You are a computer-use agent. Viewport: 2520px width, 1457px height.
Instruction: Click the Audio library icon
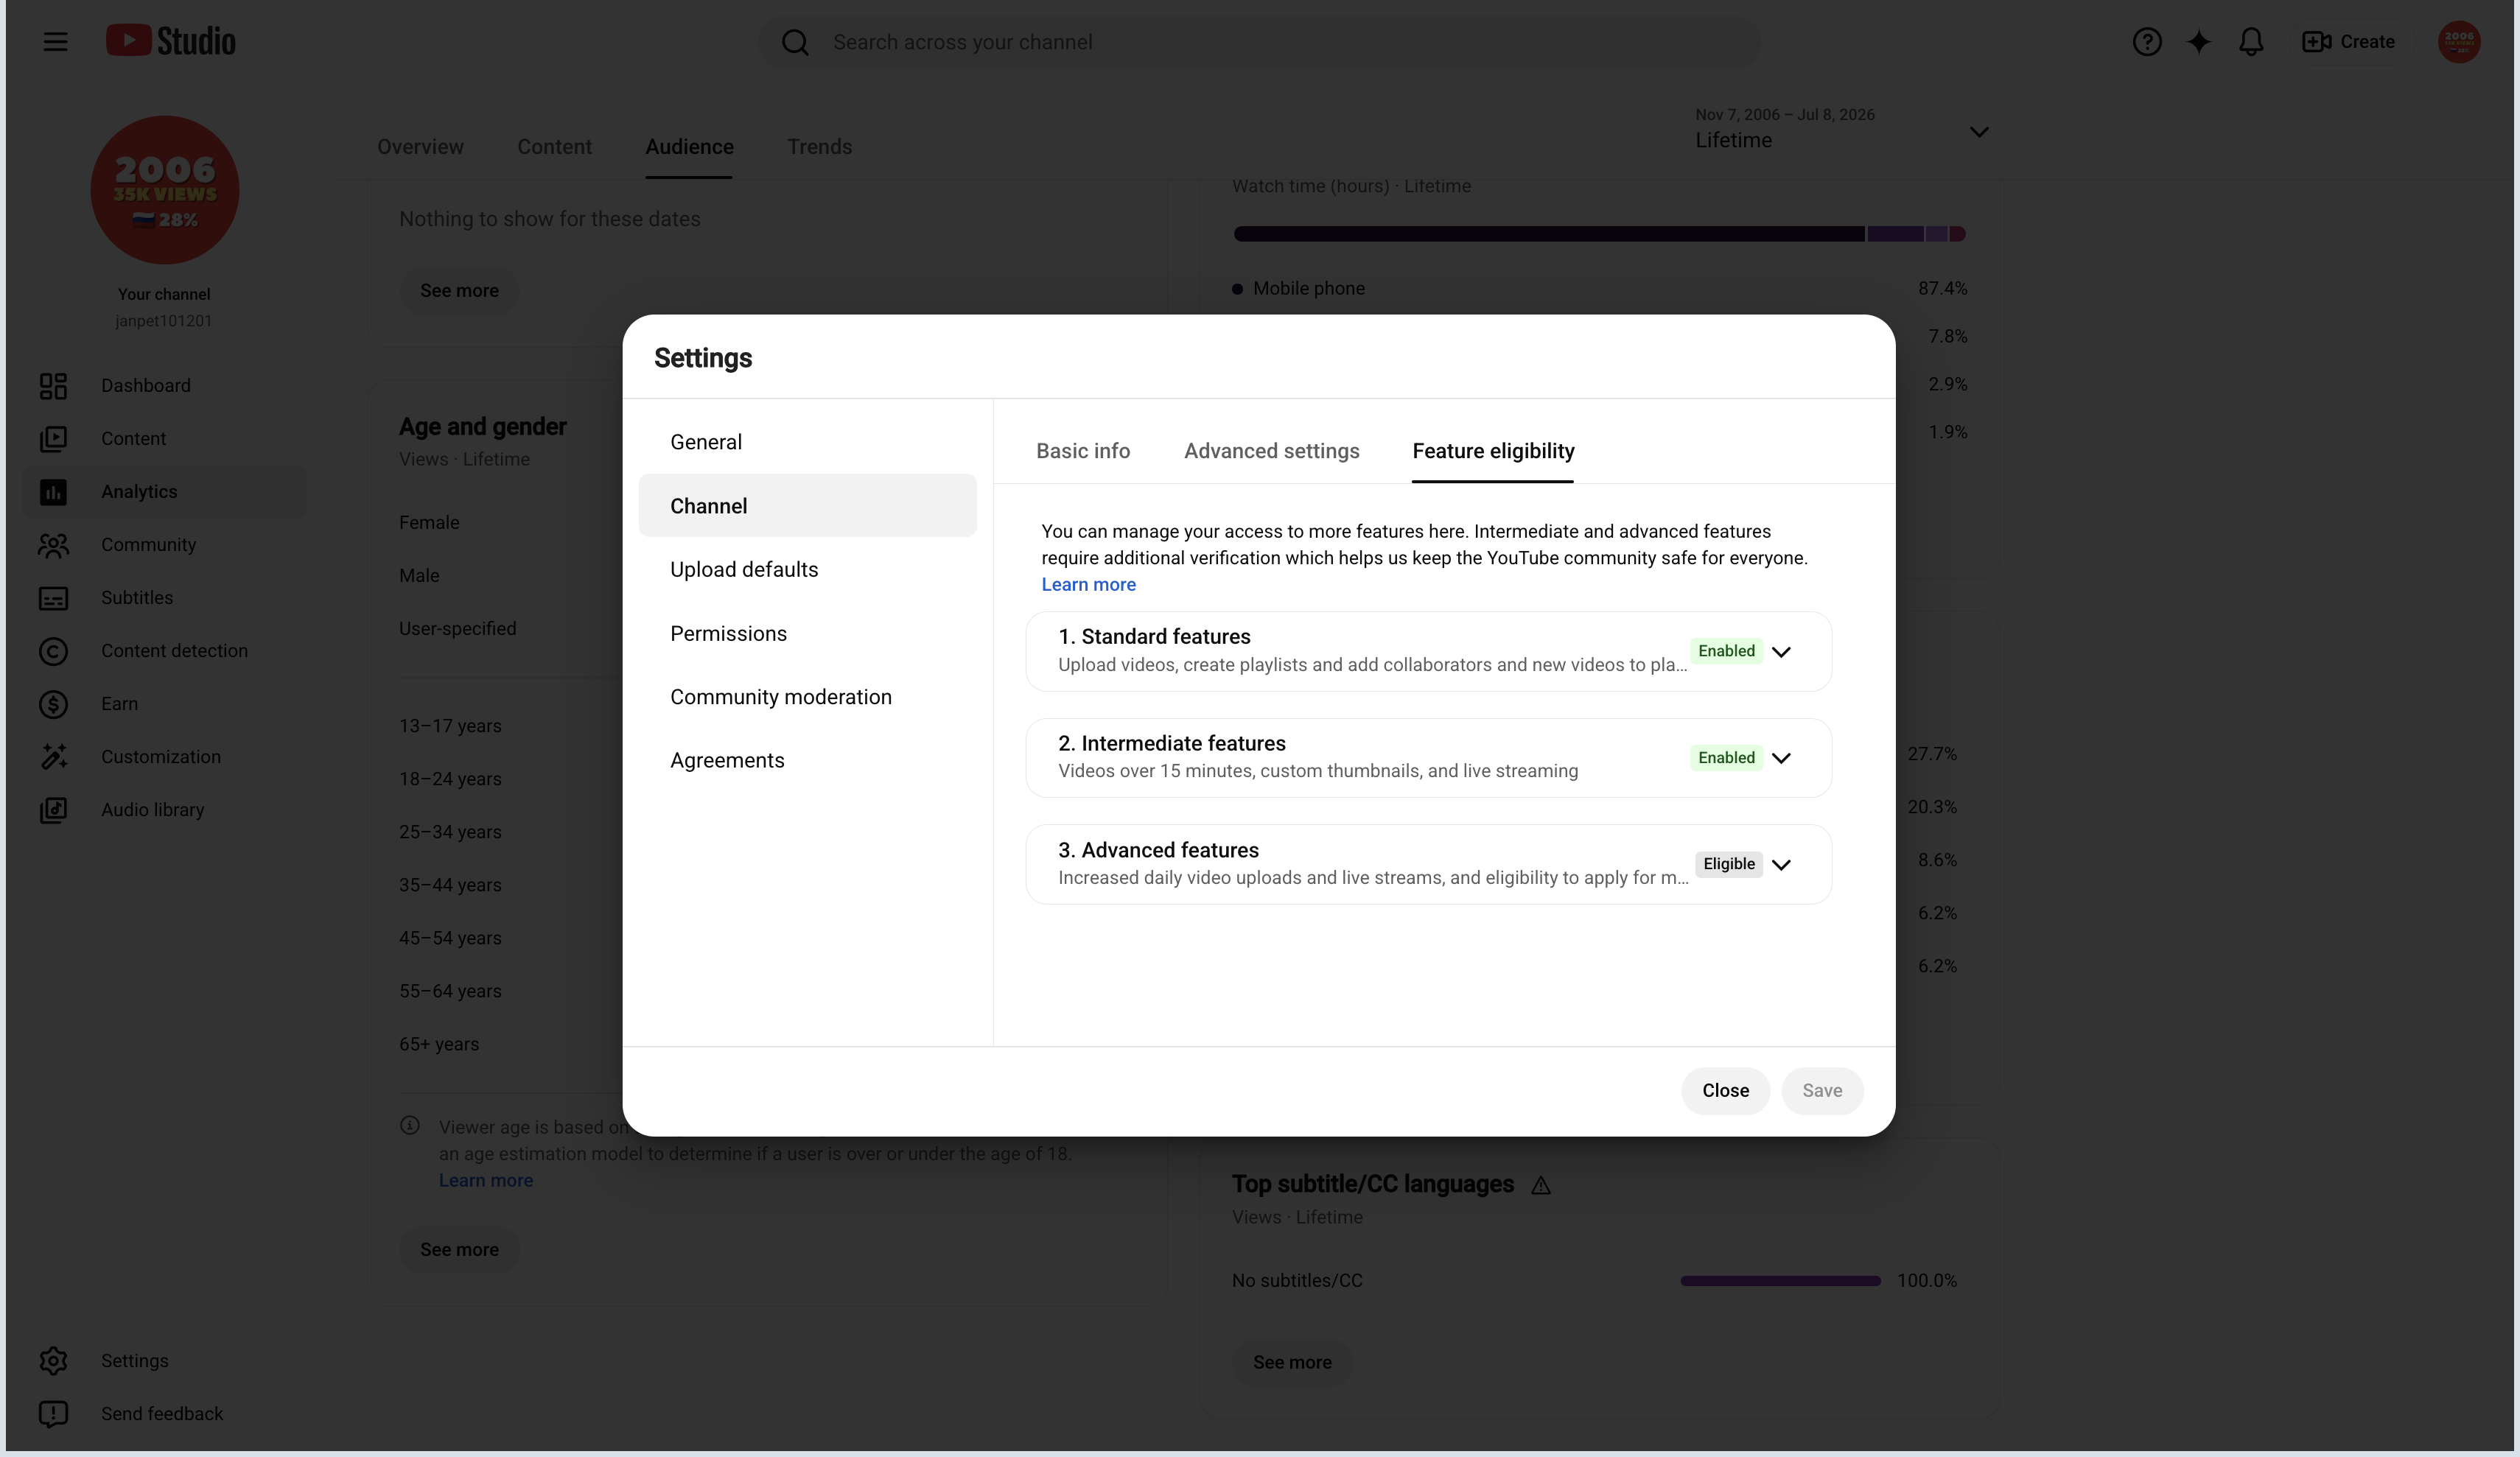click(53, 810)
